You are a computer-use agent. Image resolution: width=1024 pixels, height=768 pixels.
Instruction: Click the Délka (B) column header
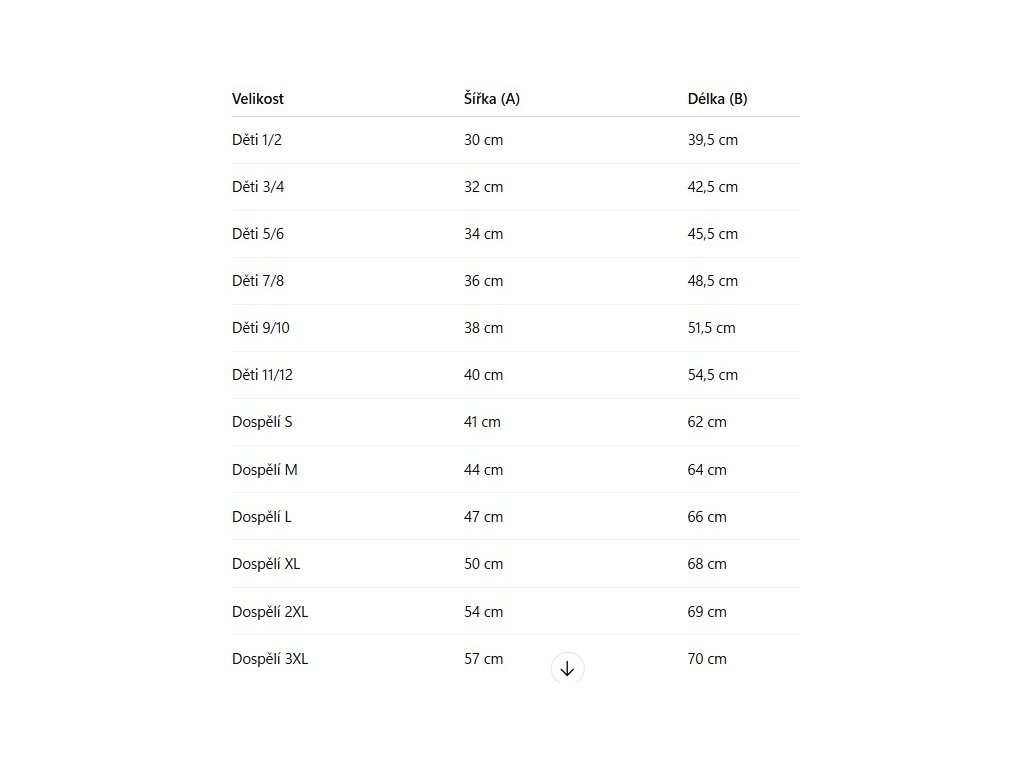click(717, 99)
